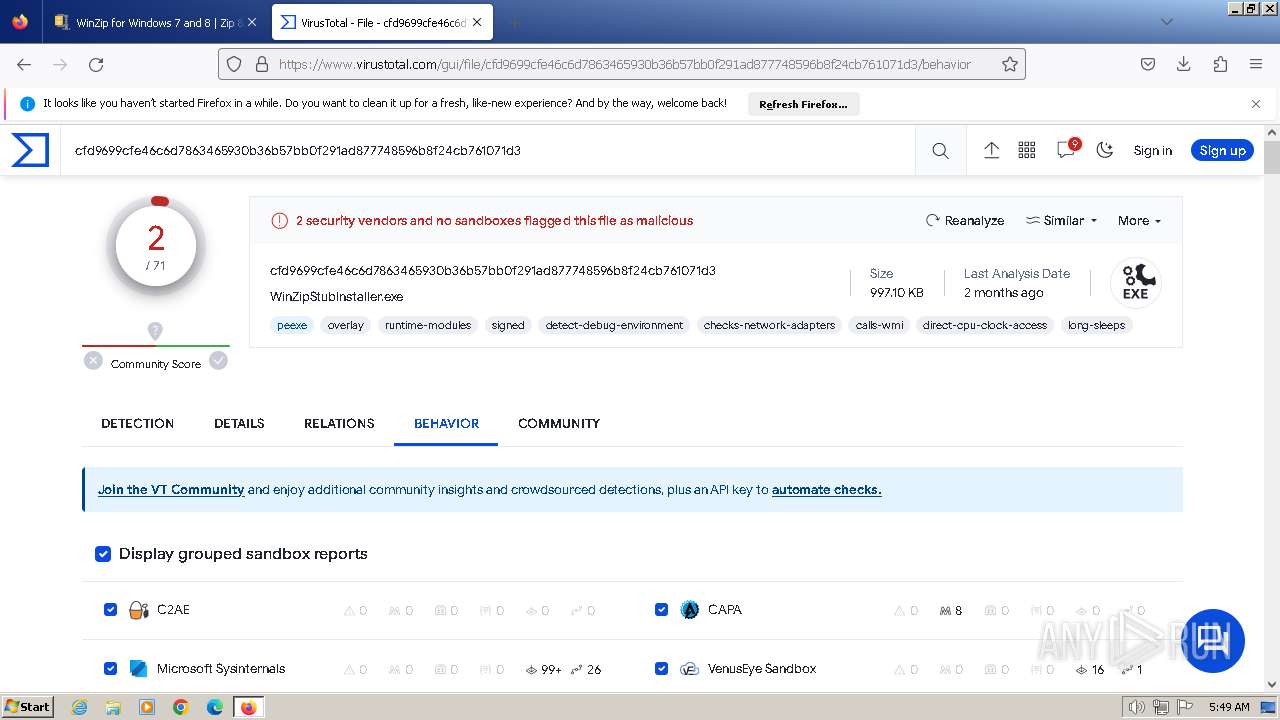Viewport: 1280px width, 720px height.
Task: Select the BEHAVIOR tab
Action: tap(446, 424)
